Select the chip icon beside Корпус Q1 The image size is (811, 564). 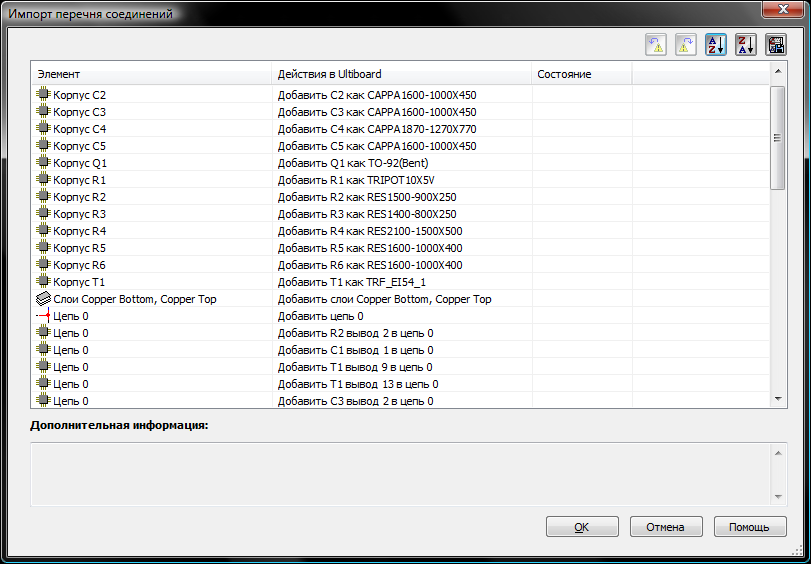43,162
